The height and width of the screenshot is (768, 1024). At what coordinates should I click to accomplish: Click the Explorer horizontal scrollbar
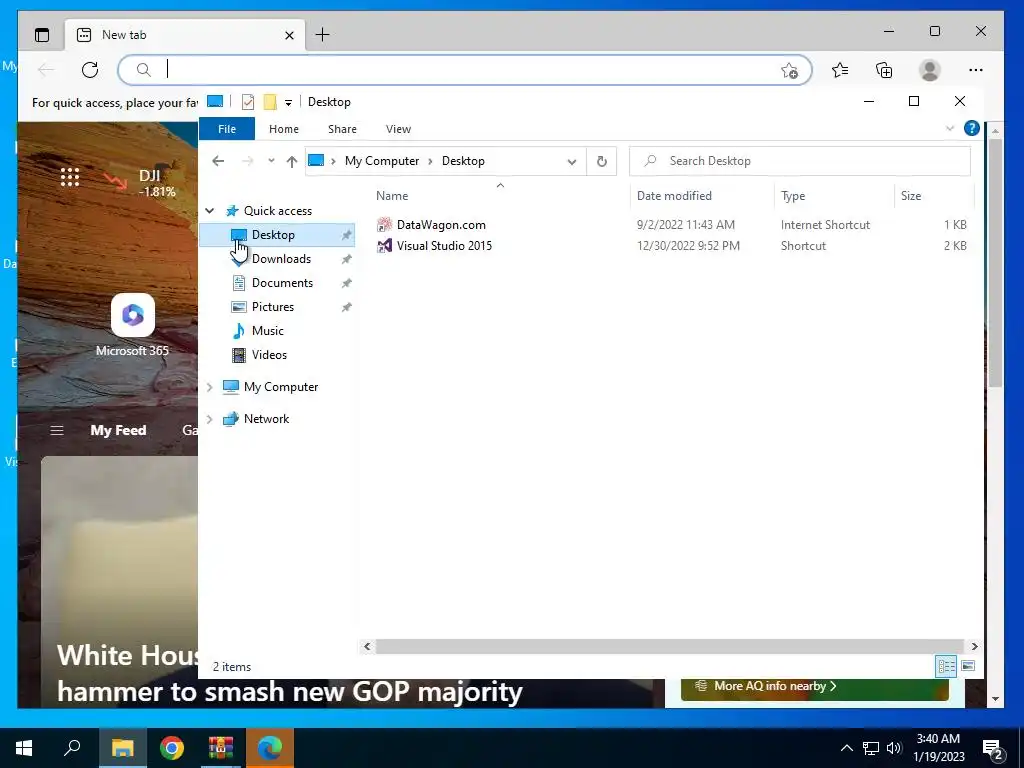(669, 646)
